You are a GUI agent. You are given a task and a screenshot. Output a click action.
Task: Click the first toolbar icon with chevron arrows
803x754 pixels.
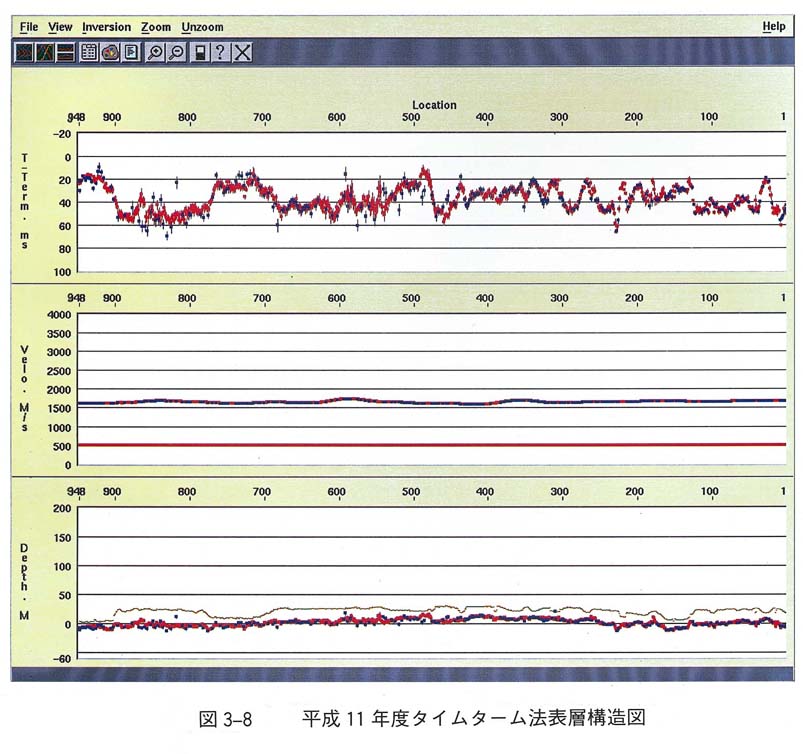coord(25,52)
